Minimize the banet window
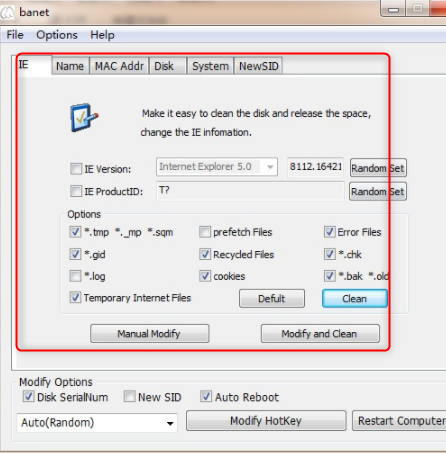Screen dimensions: 446x453 393,9
